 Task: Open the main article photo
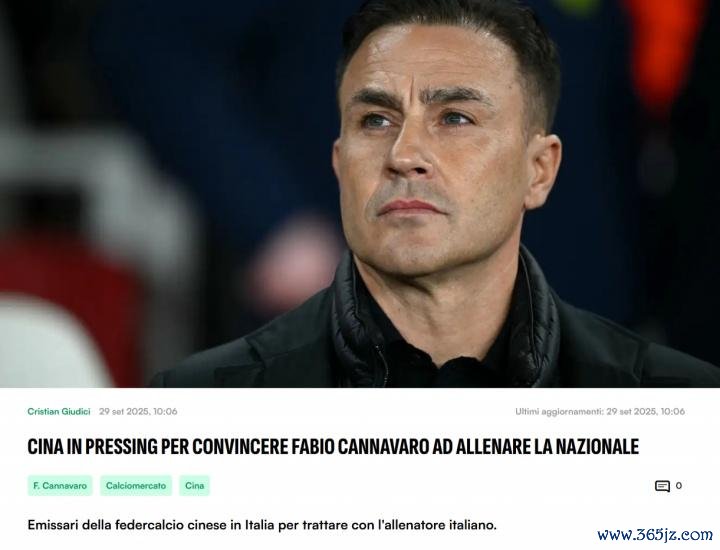pyautogui.click(x=360, y=194)
